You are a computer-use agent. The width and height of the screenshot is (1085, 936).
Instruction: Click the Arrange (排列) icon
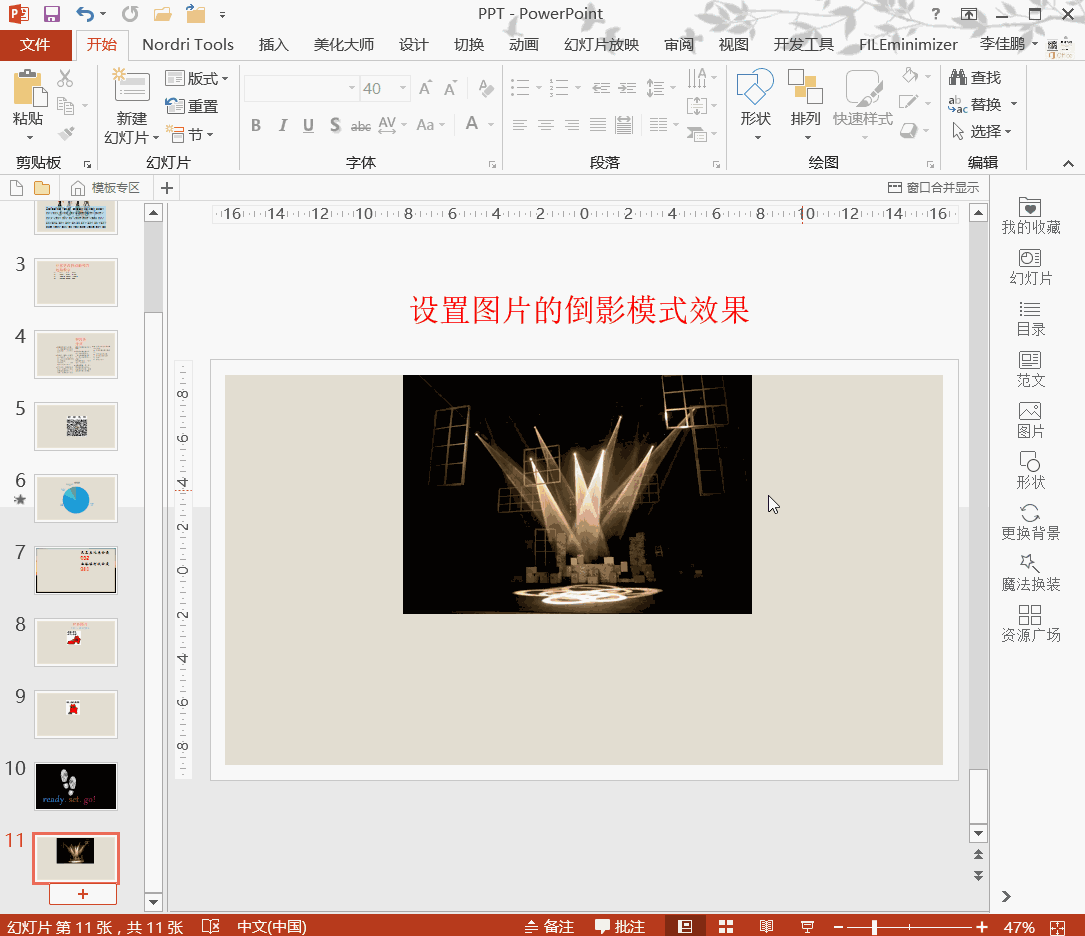(805, 86)
